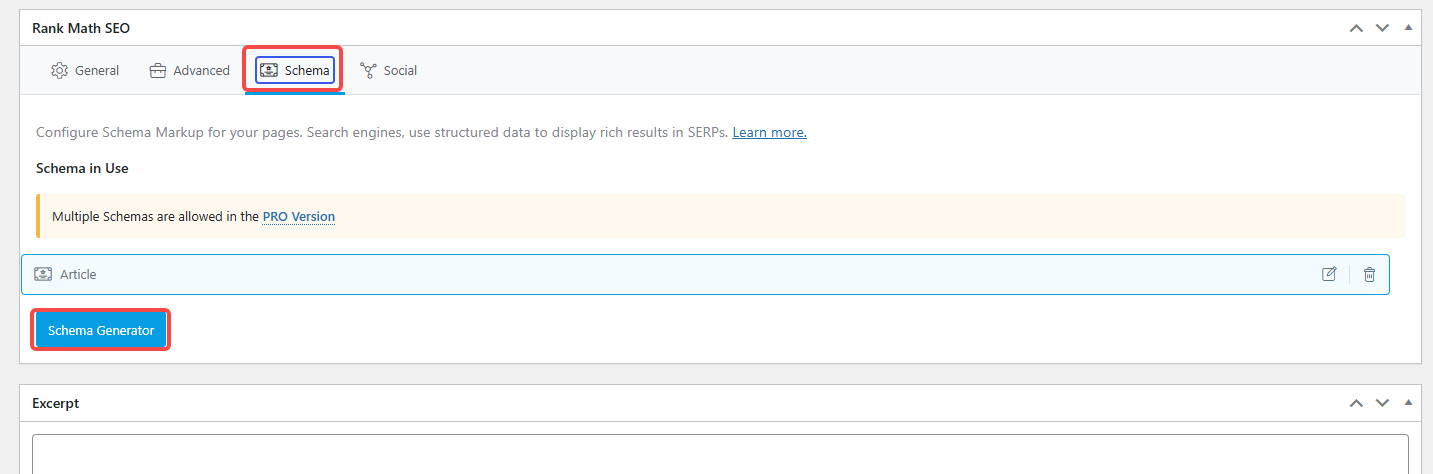Edit the Article schema

click(x=1329, y=274)
